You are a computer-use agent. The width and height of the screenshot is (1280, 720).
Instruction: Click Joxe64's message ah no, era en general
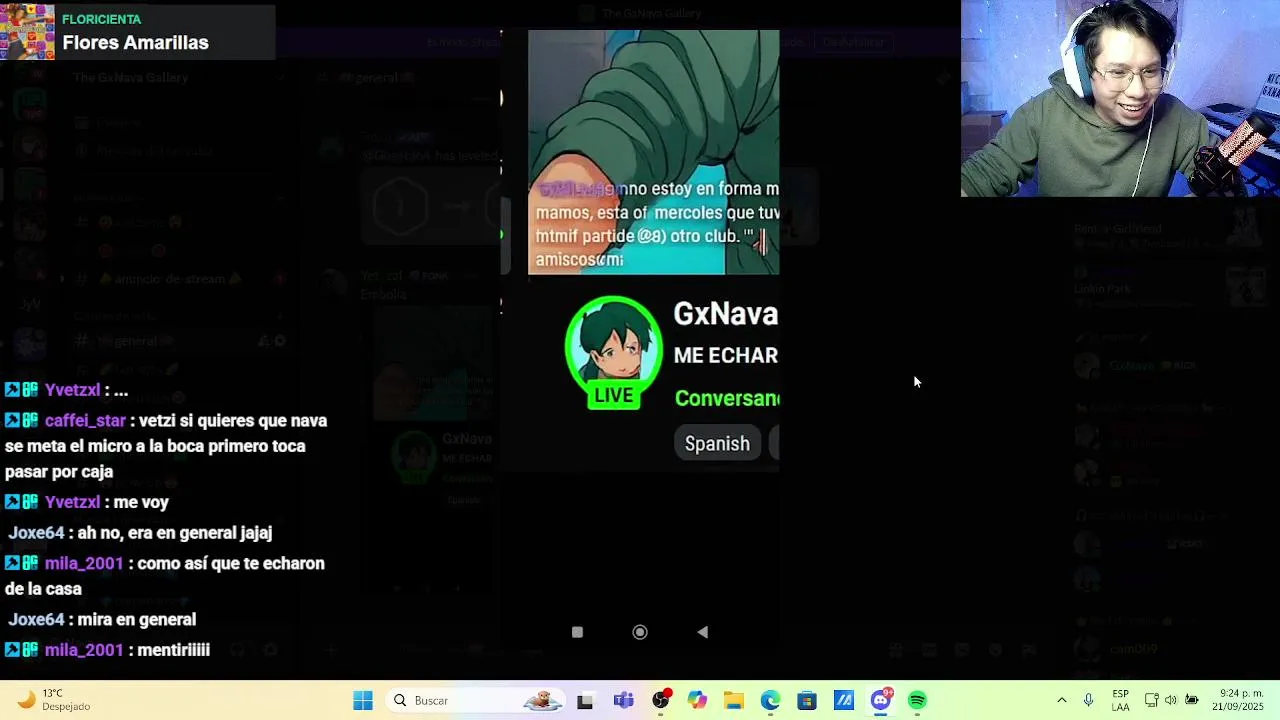[174, 533]
